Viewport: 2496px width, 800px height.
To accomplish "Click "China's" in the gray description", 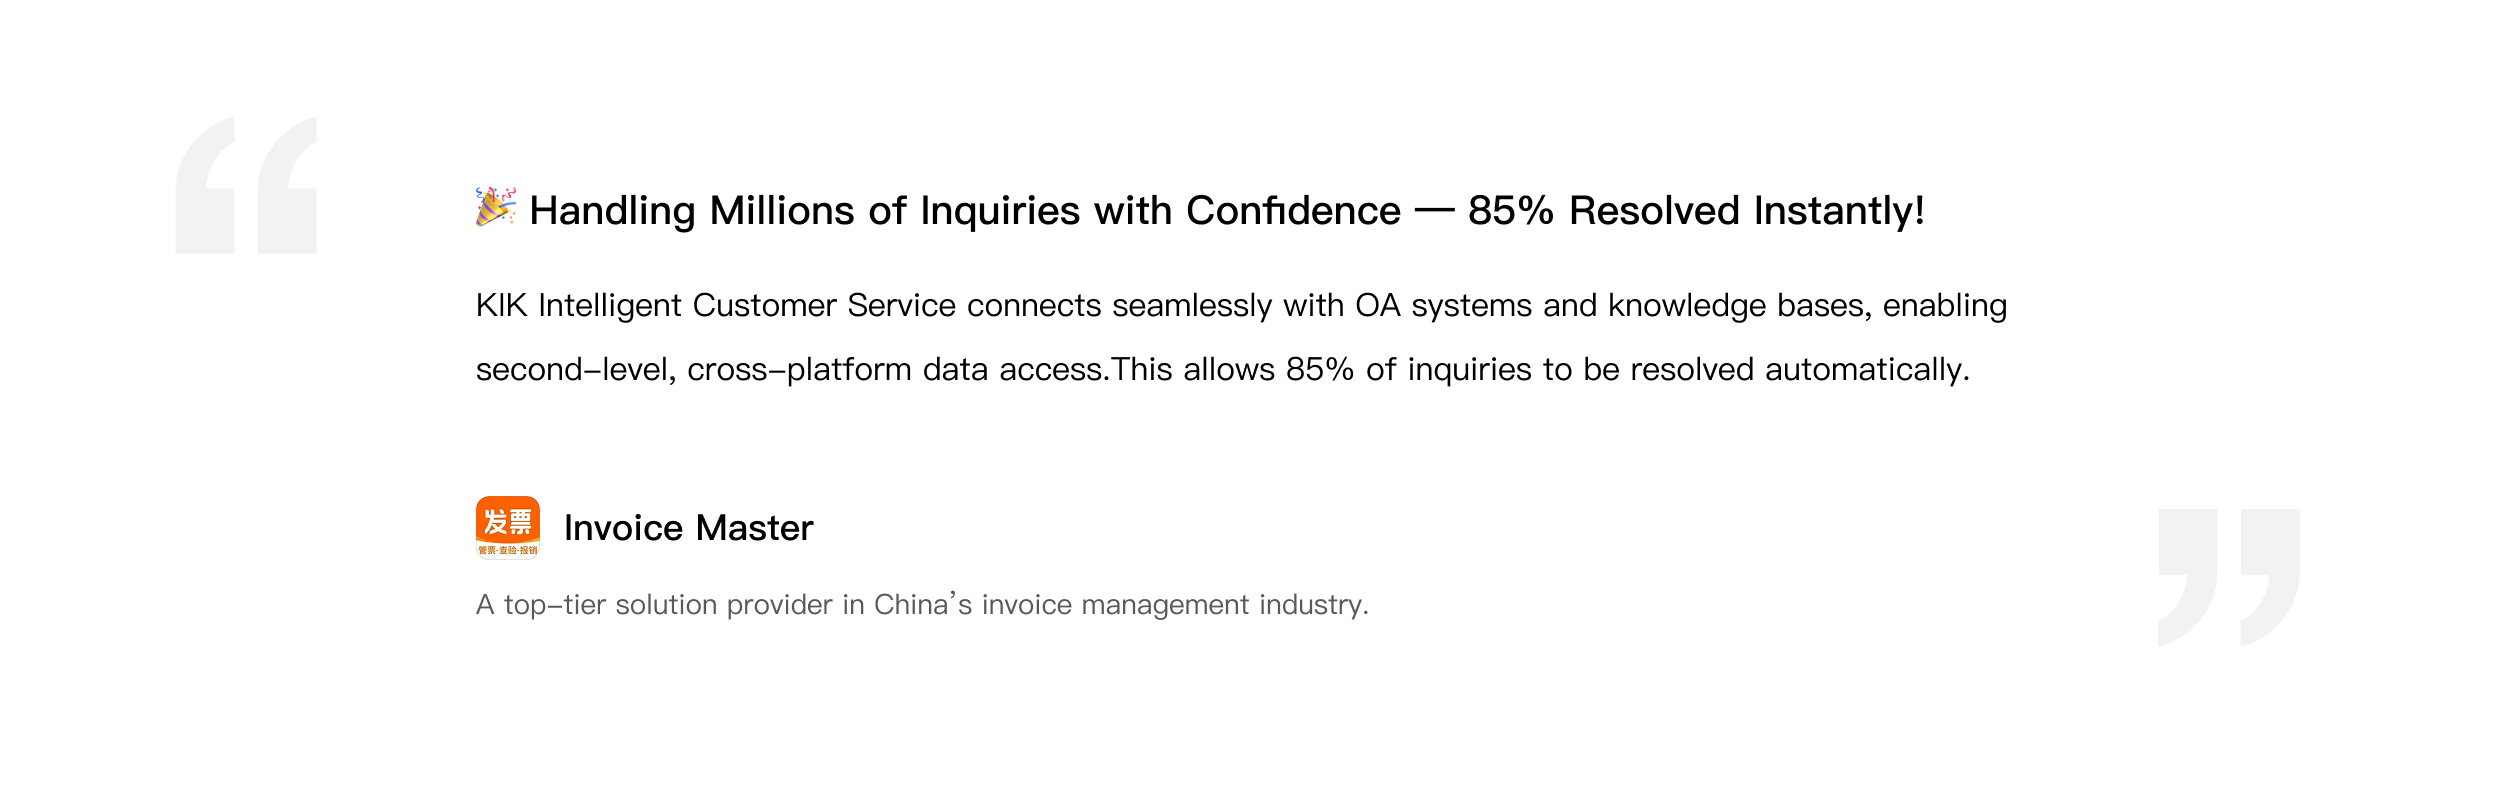I will point(923,605).
